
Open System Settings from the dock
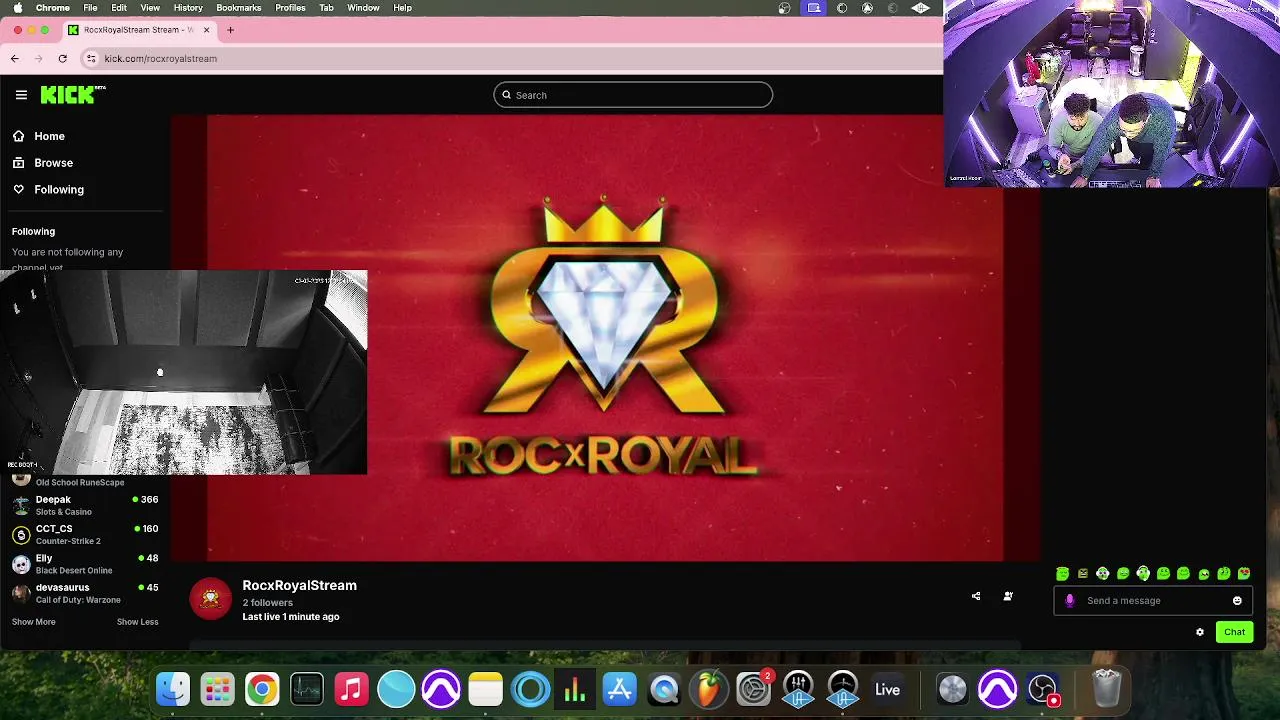(753, 689)
